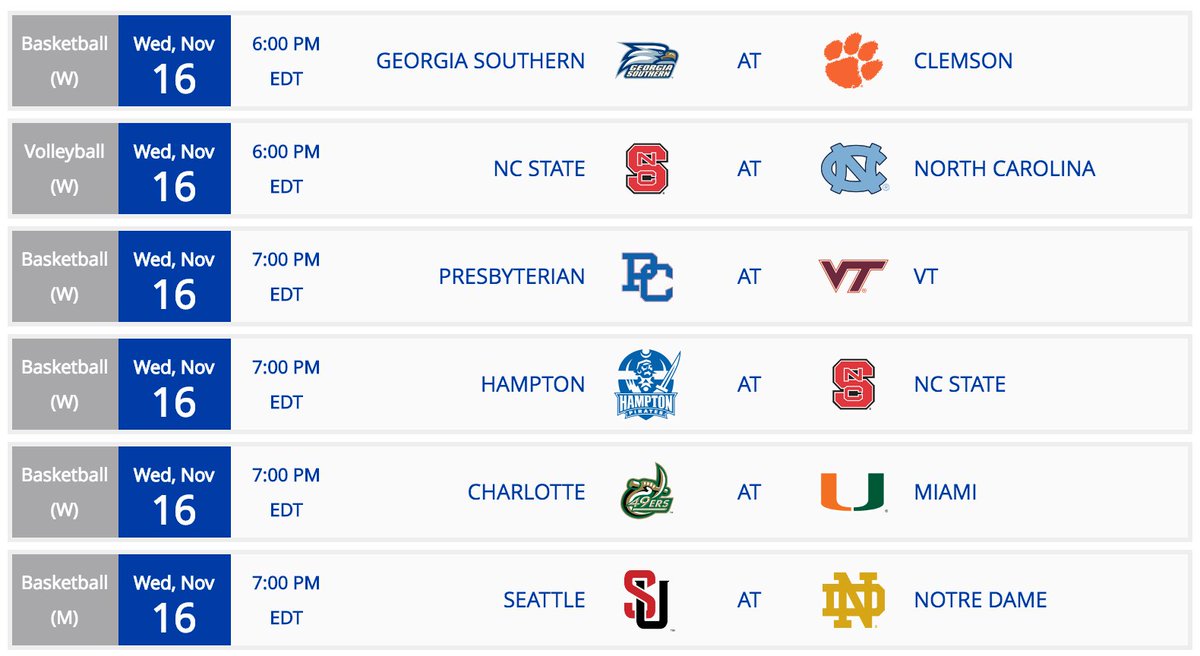The image size is (1200, 656).
Task: Click the NC State logo in volleyball row
Action: click(647, 168)
